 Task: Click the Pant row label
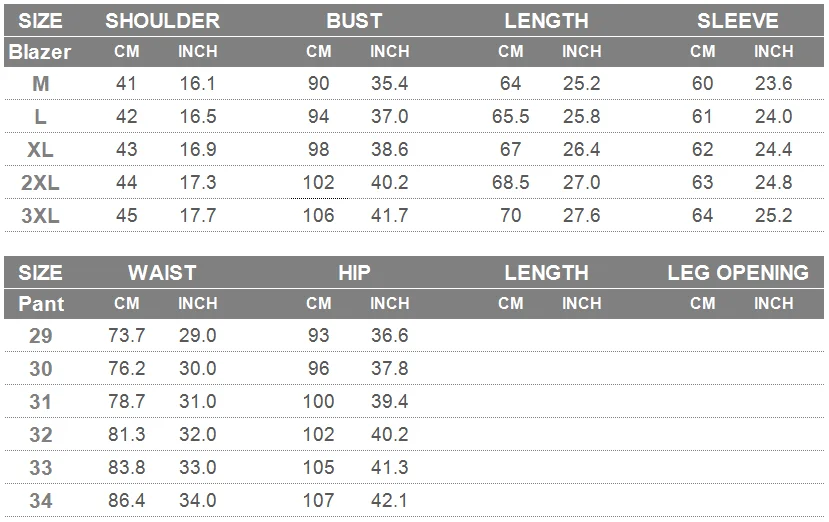click(41, 304)
